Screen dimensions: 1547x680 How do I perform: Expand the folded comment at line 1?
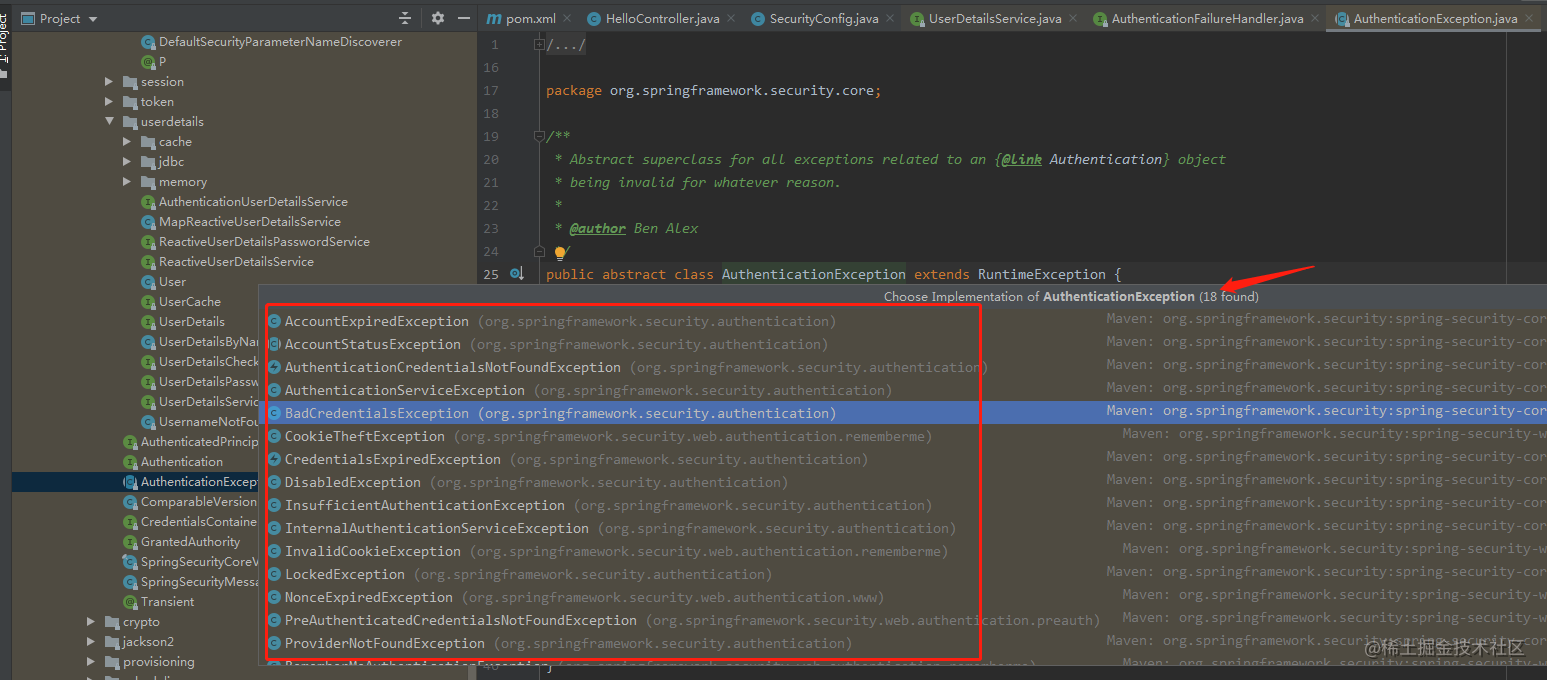point(539,45)
